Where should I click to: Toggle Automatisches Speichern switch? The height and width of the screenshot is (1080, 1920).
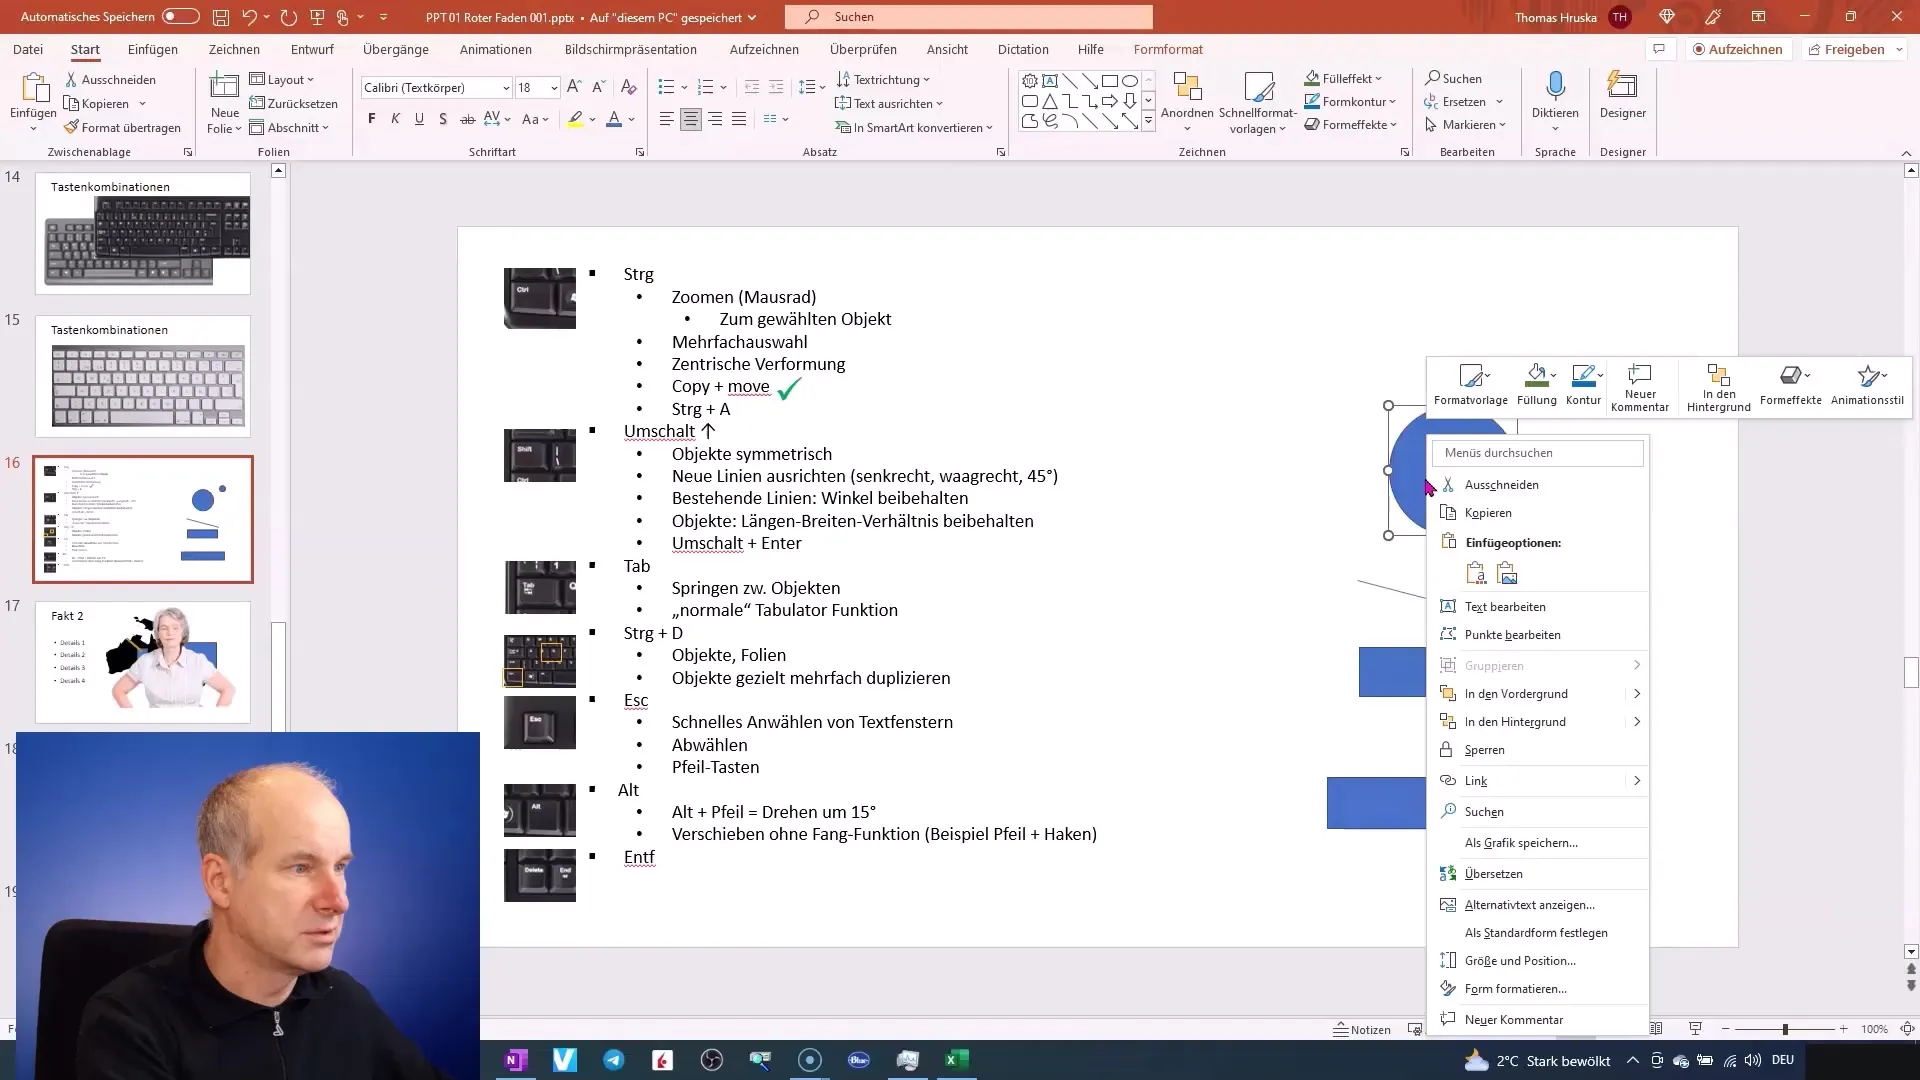(x=181, y=16)
